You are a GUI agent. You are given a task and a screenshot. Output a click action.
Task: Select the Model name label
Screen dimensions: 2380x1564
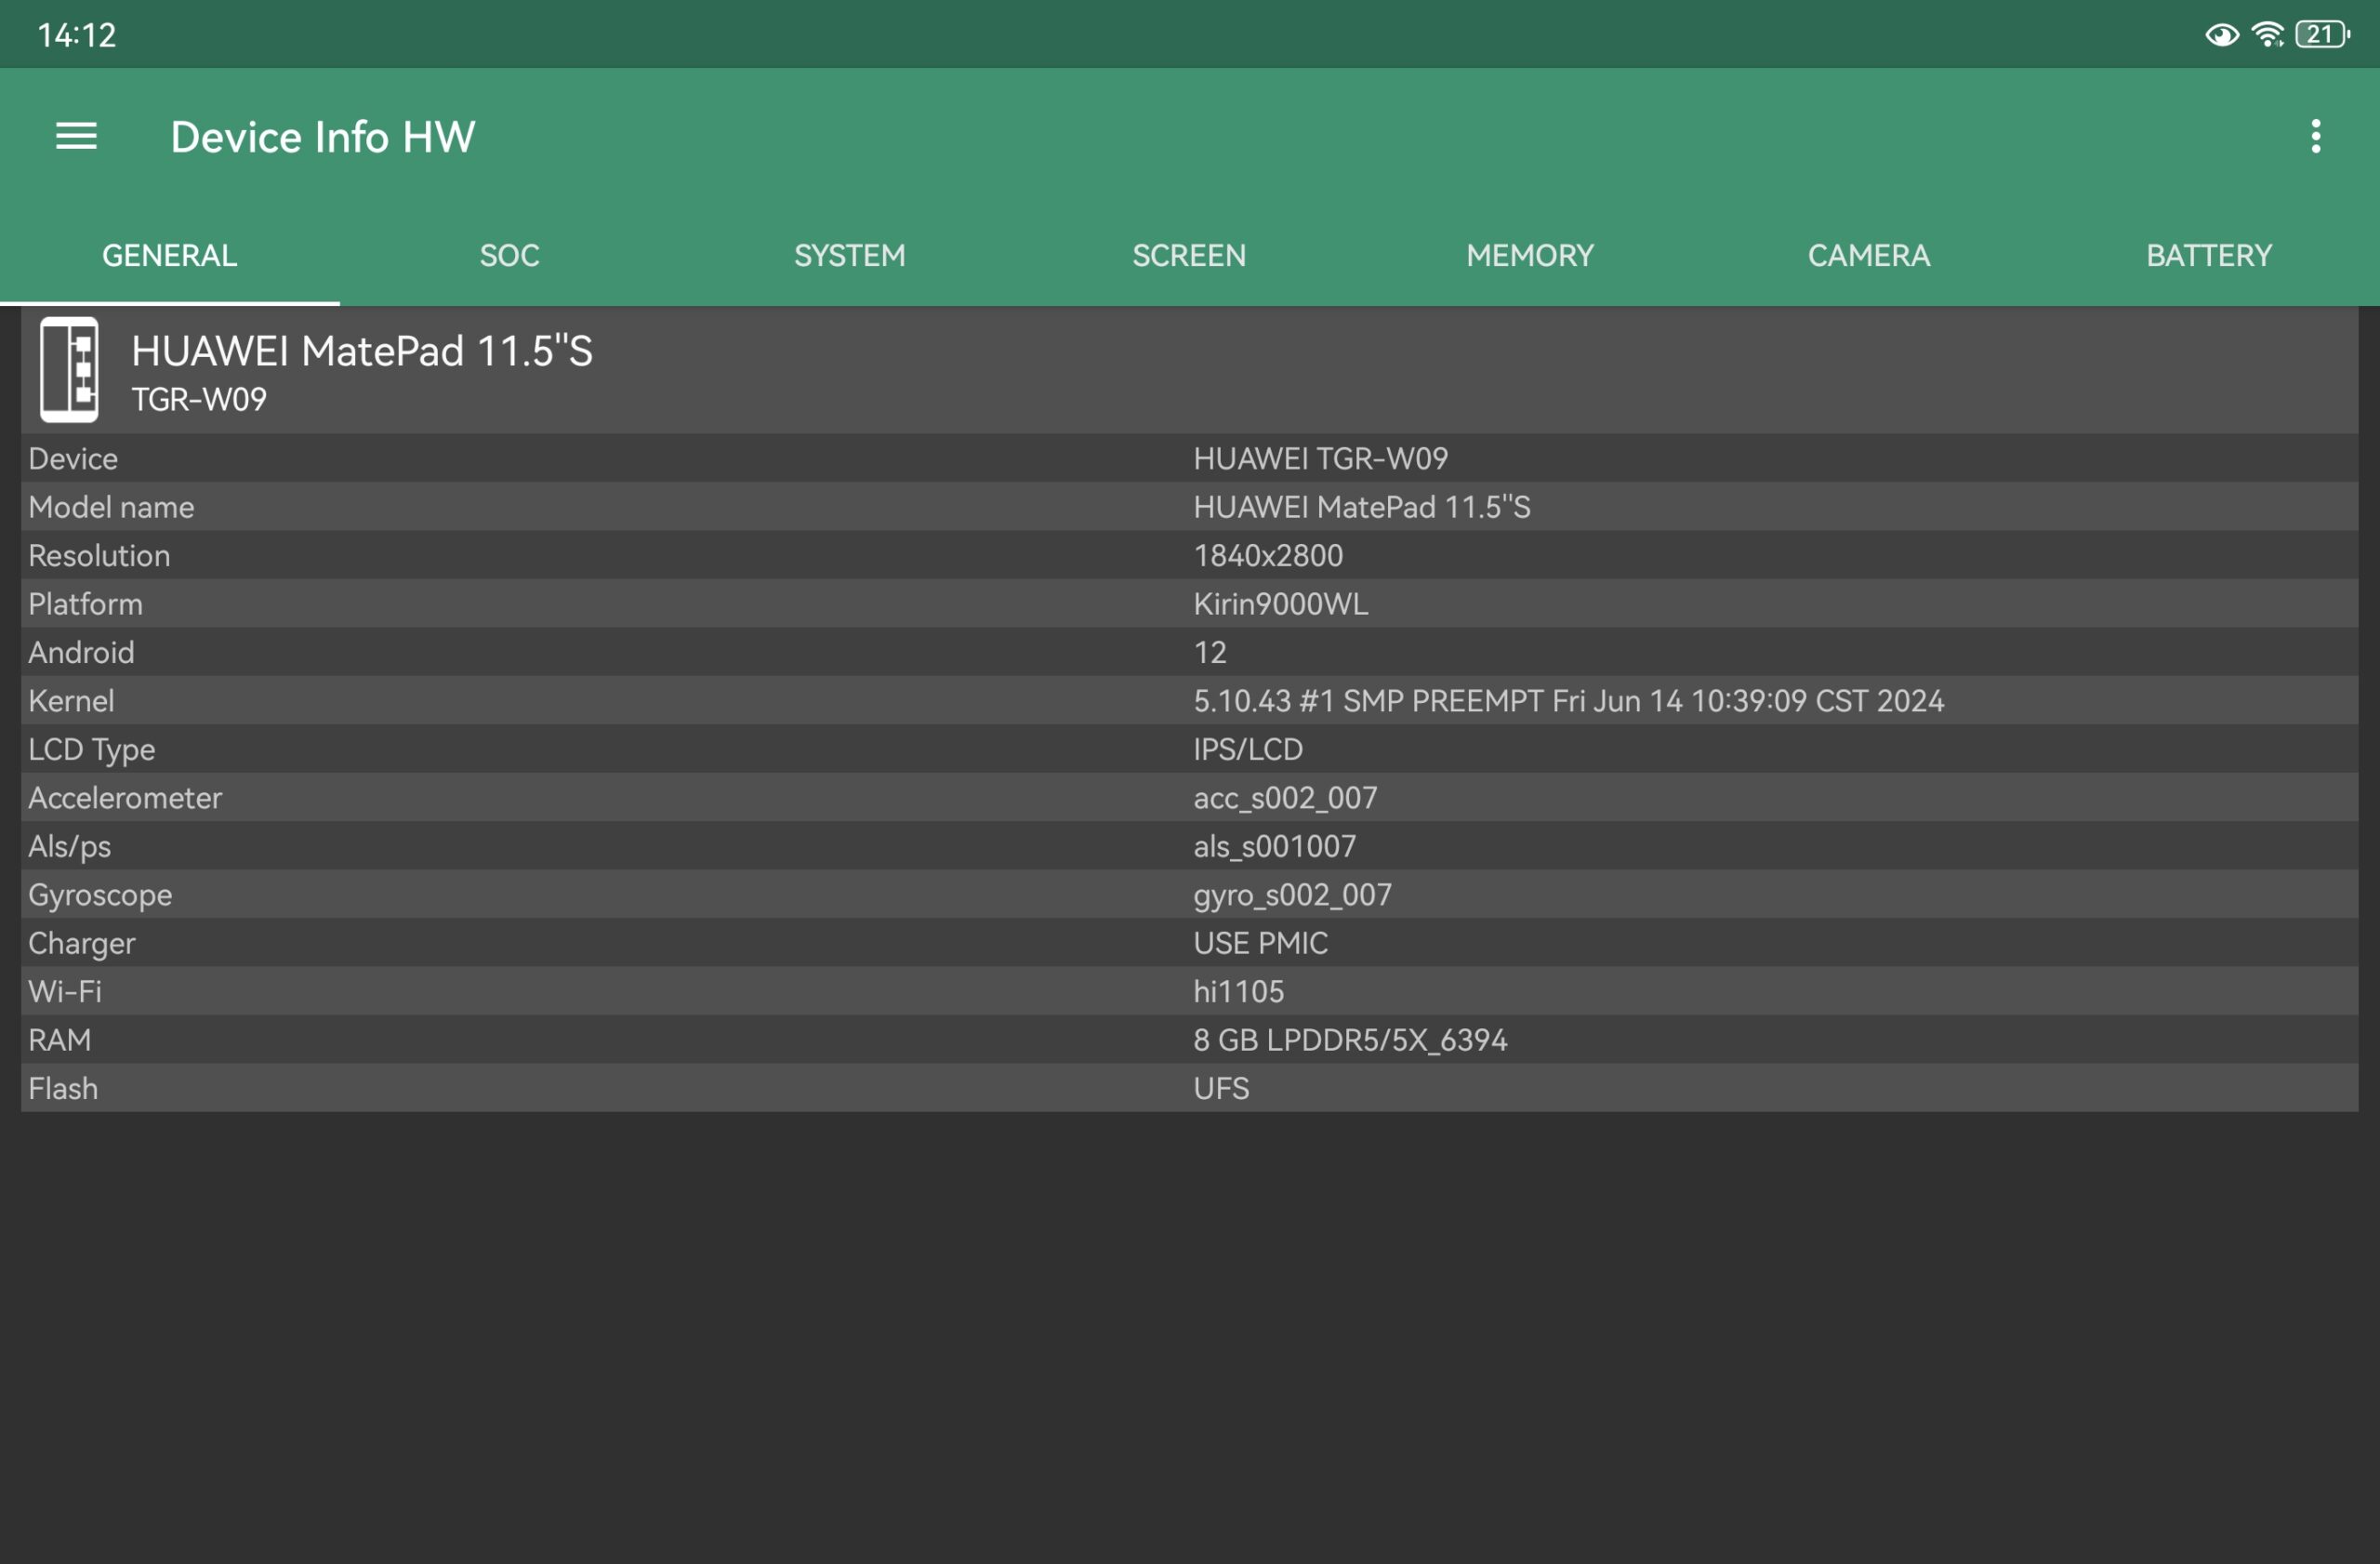(x=111, y=507)
